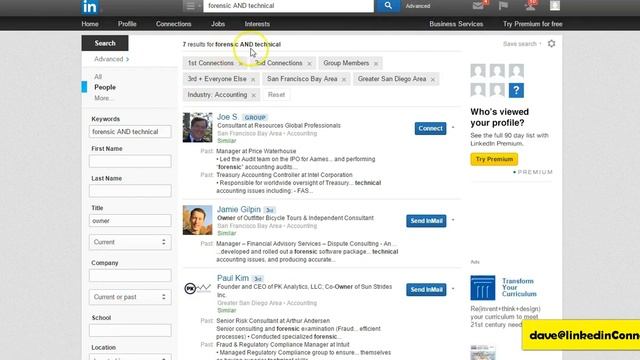Open the messages envelope icon

click(478, 5)
